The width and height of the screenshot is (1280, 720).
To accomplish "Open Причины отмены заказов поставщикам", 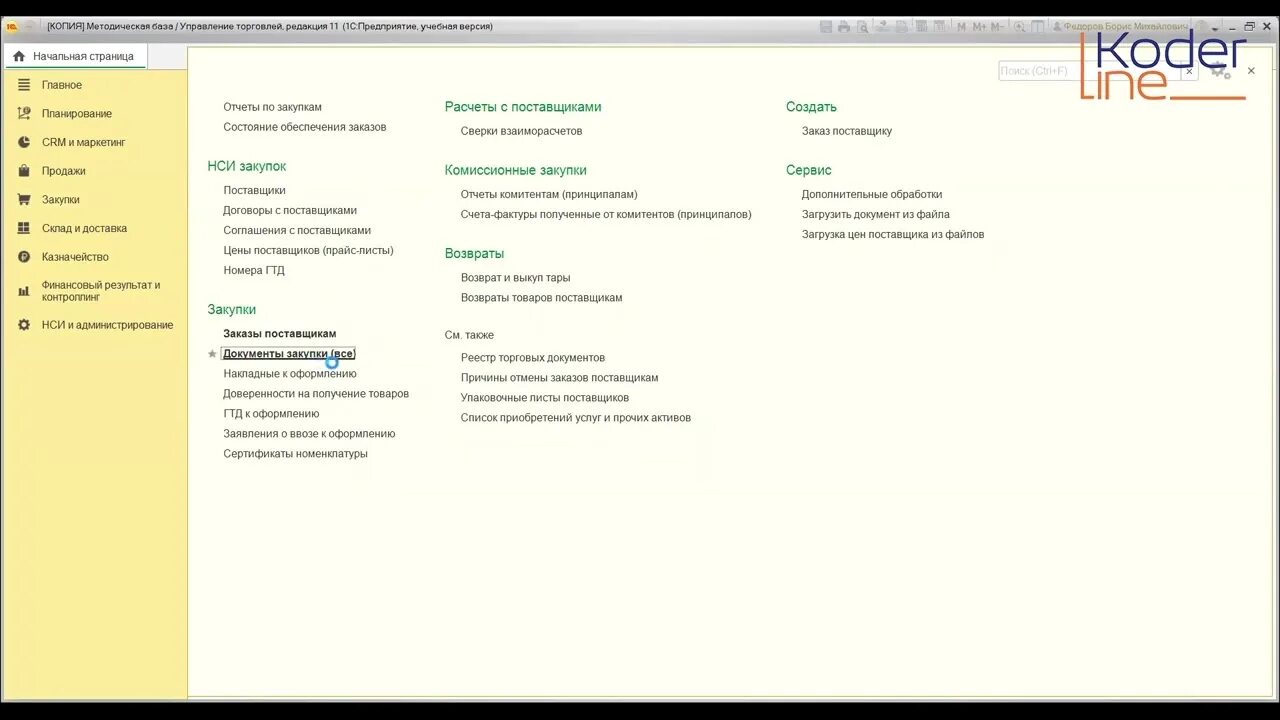I will point(559,378).
